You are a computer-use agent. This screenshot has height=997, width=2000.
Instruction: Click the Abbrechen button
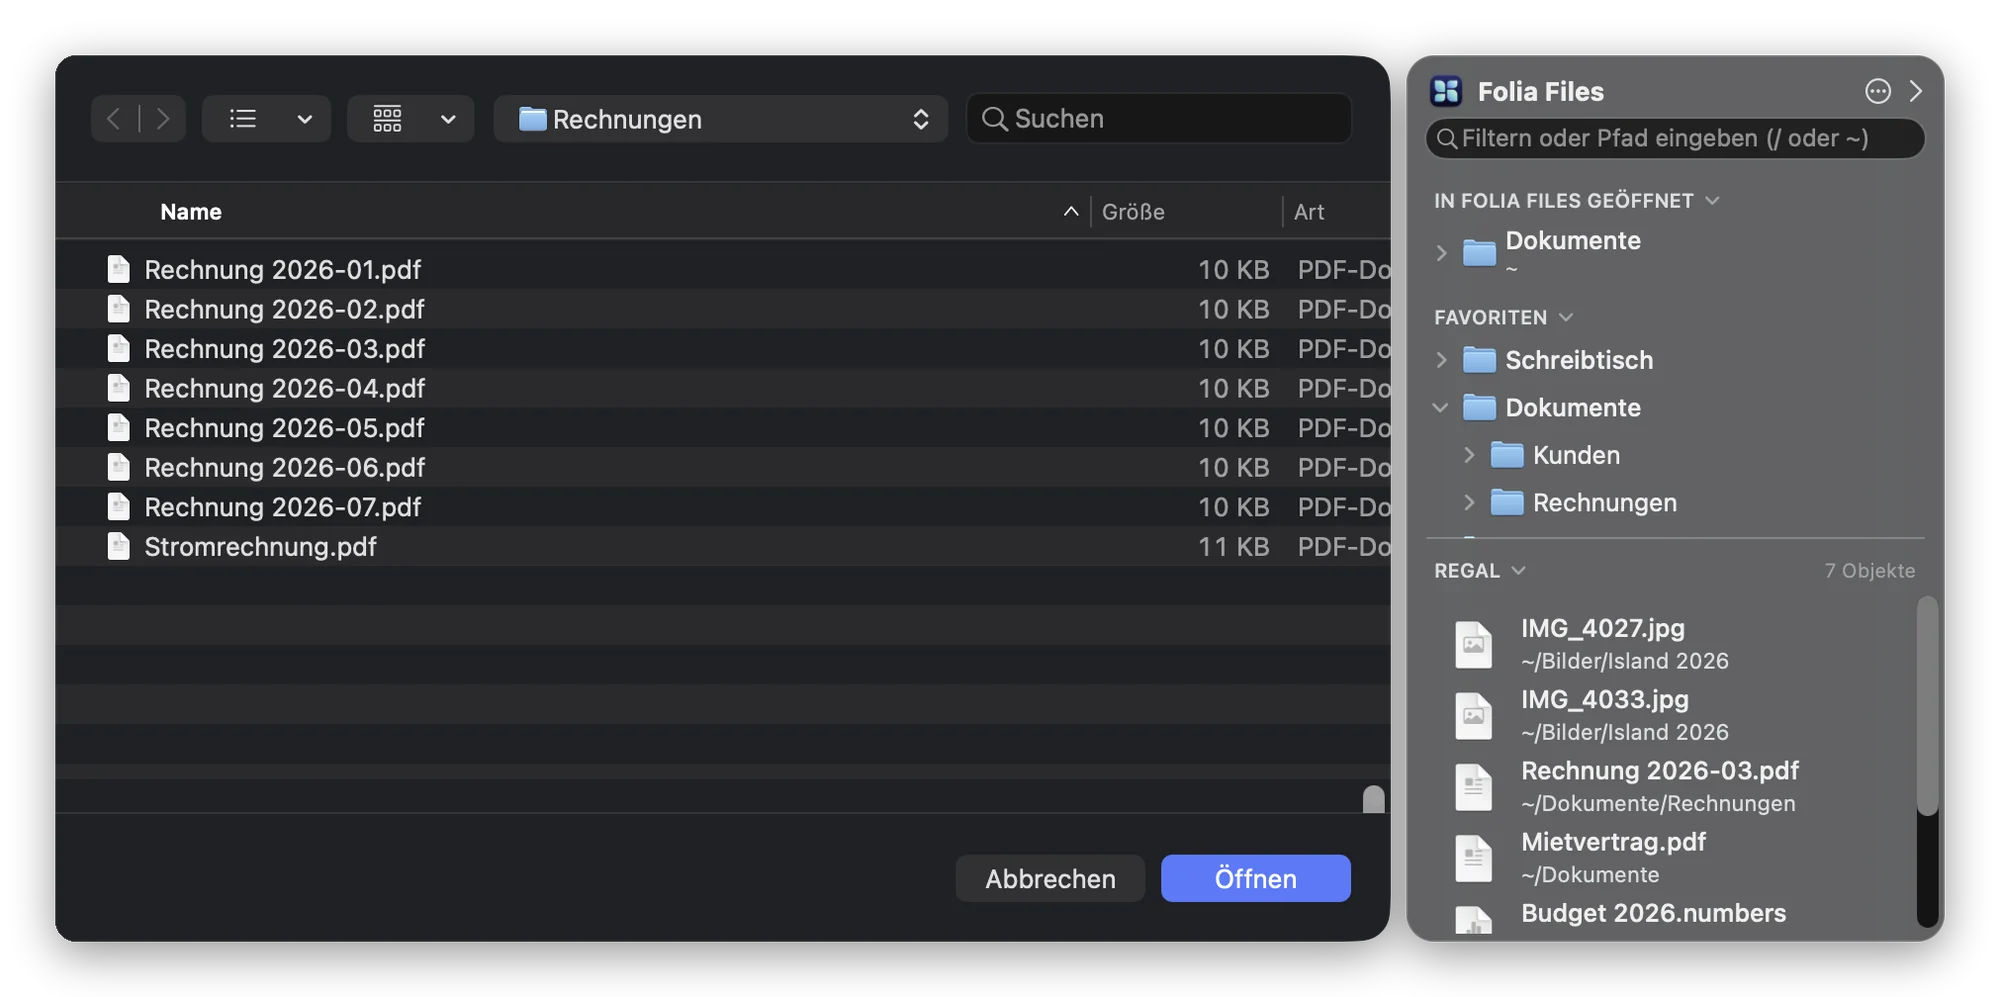pos(1050,878)
